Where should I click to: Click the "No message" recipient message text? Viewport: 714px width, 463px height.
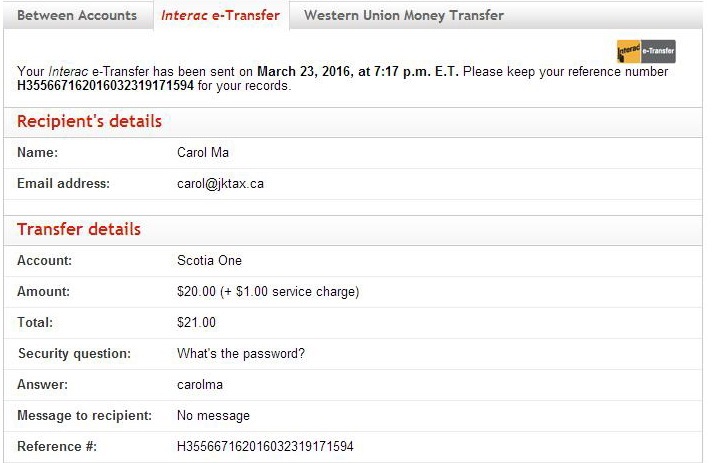point(213,415)
